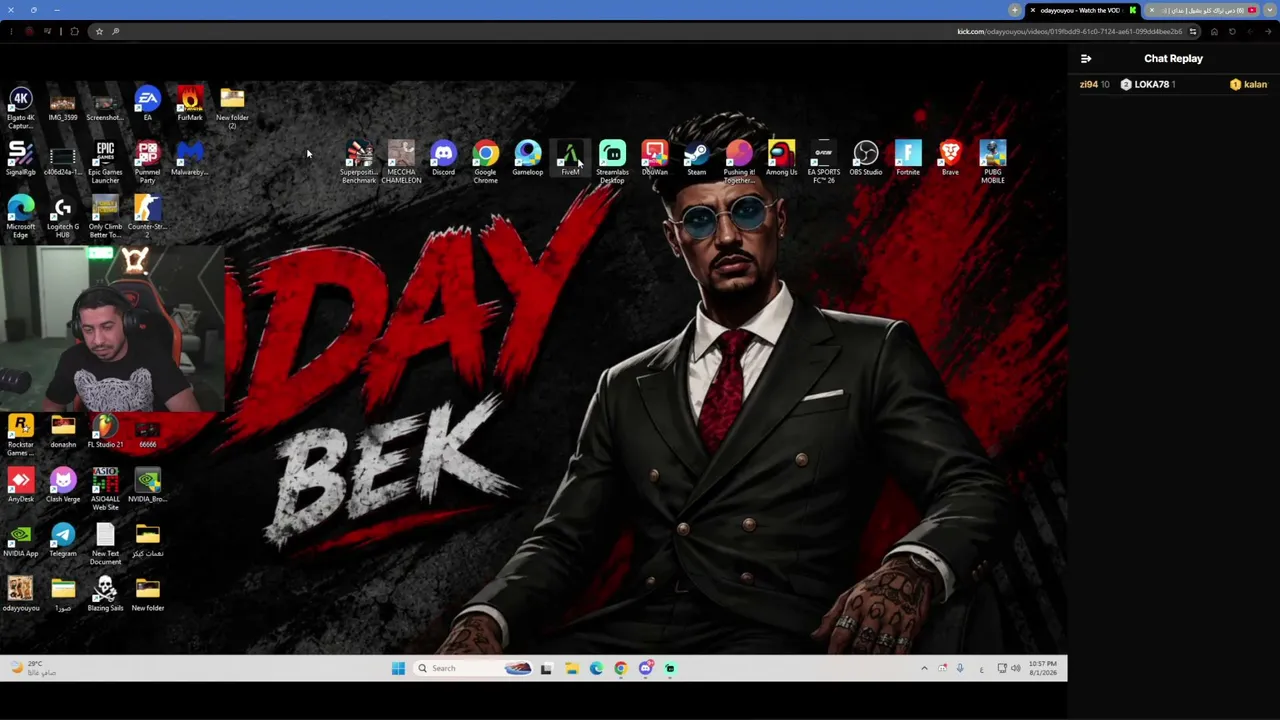Open Epic Games Launcher on the desktop

pos(105,162)
